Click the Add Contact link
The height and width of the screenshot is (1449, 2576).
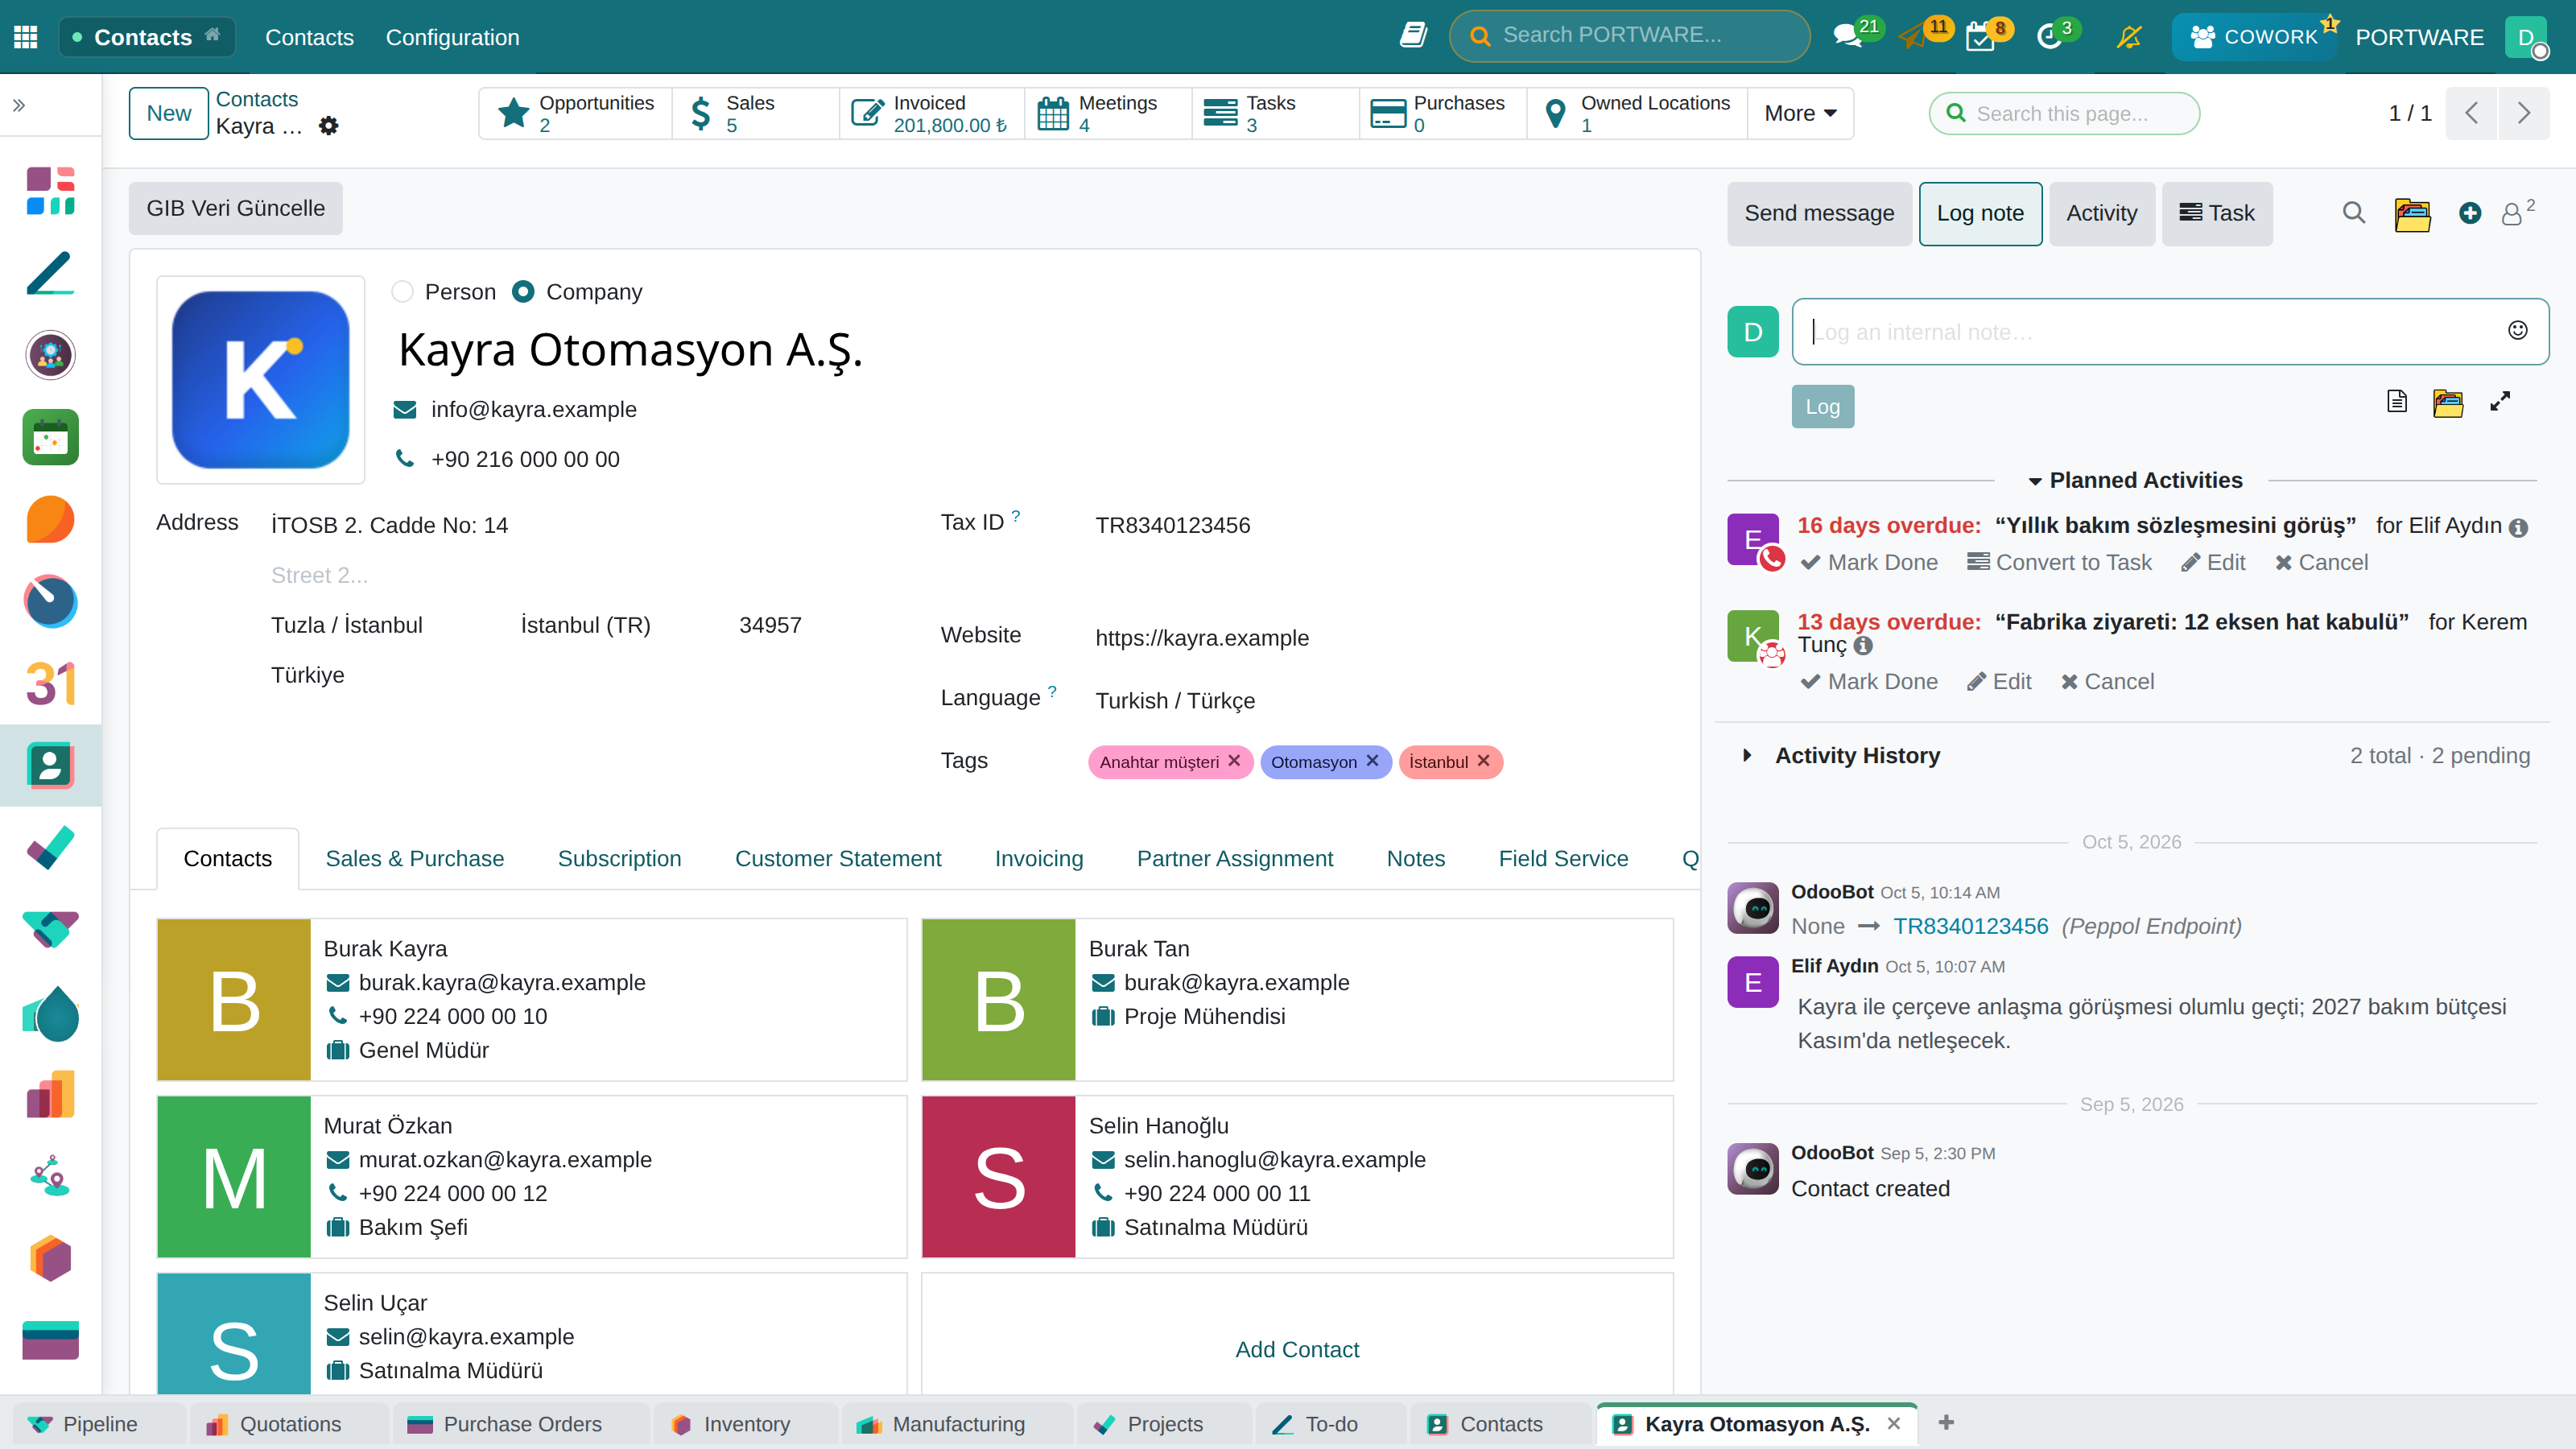point(1297,1349)
